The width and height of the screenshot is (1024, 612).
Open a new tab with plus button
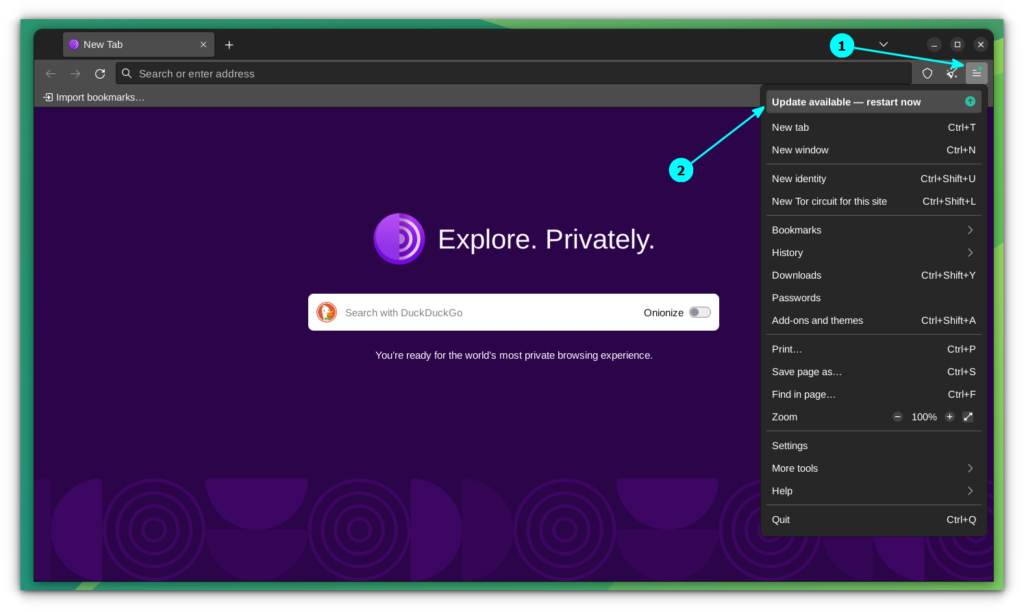click(229, 45)
